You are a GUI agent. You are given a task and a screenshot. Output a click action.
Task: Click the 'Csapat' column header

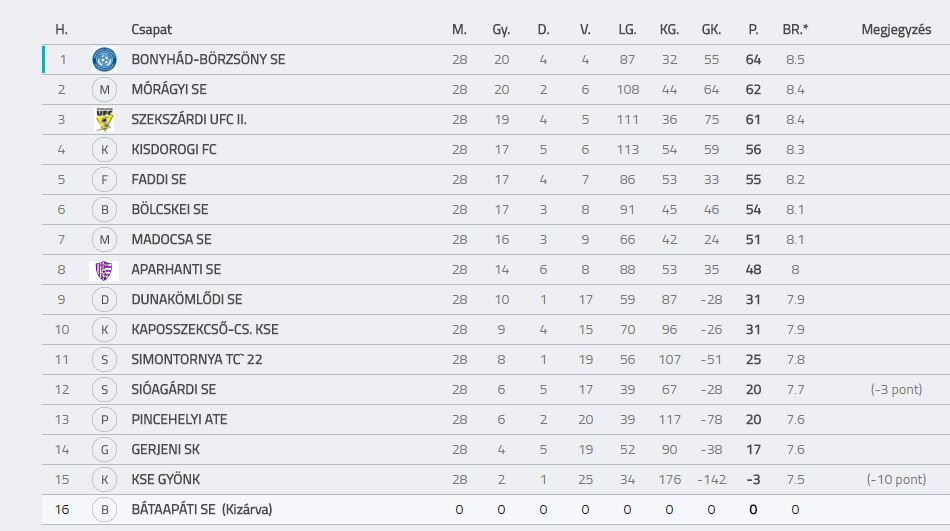pyautogui.click(x=151, y=30)
